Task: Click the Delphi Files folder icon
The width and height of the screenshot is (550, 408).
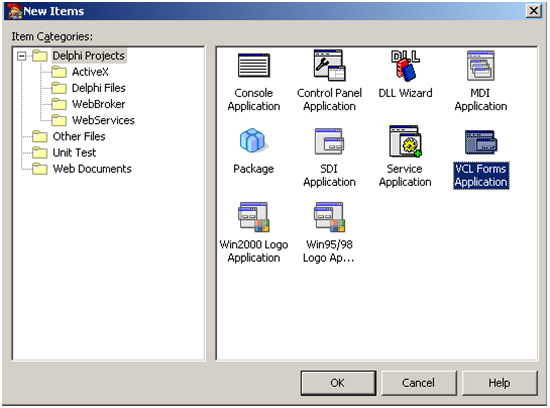Action: tap(59, 88)
